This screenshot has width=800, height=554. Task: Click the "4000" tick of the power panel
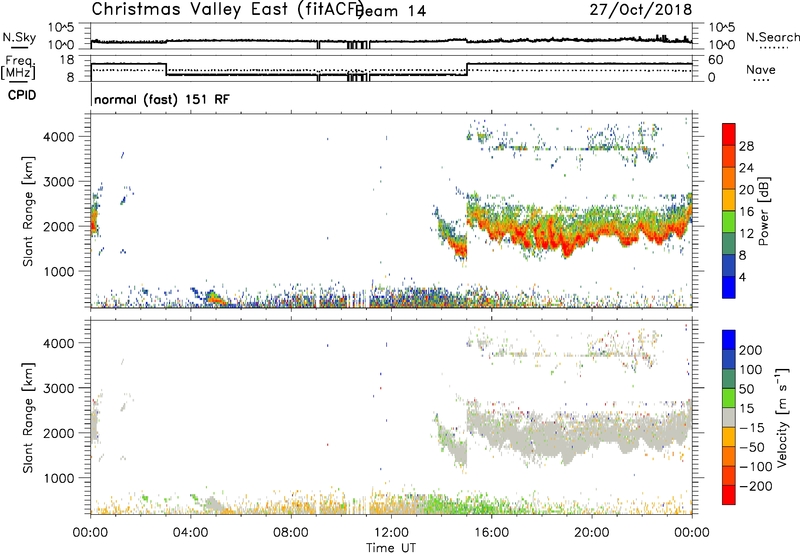coord(58,137)
